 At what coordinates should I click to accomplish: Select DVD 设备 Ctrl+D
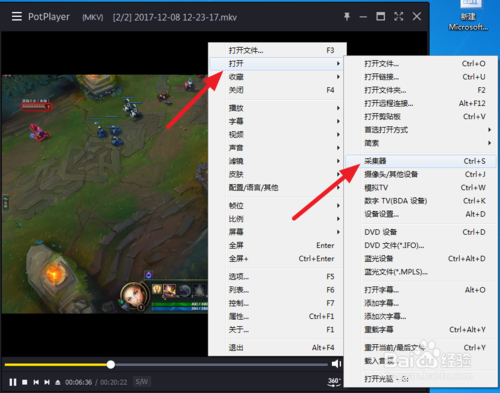[x=421, y=232]
